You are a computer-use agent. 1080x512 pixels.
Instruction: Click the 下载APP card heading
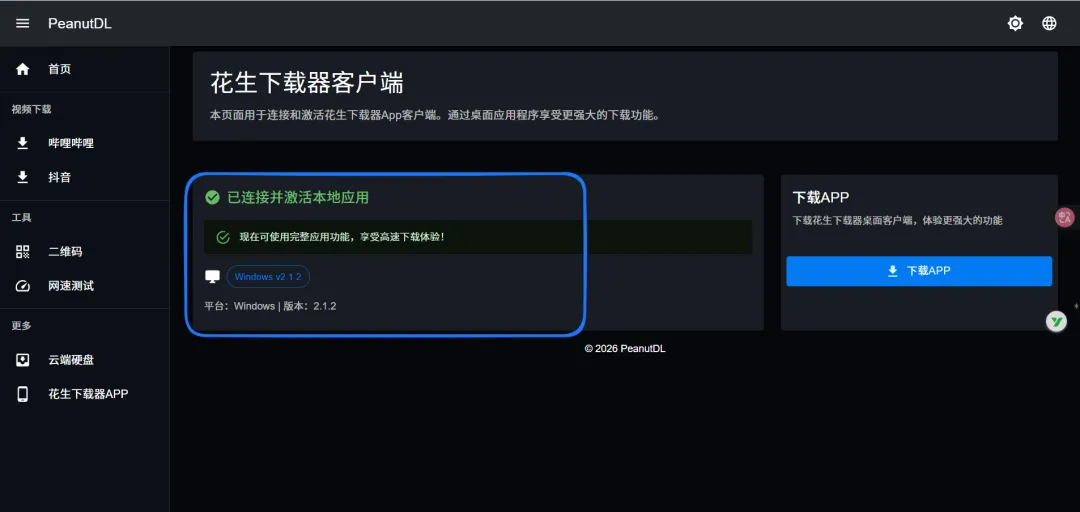tap(821, 198)
